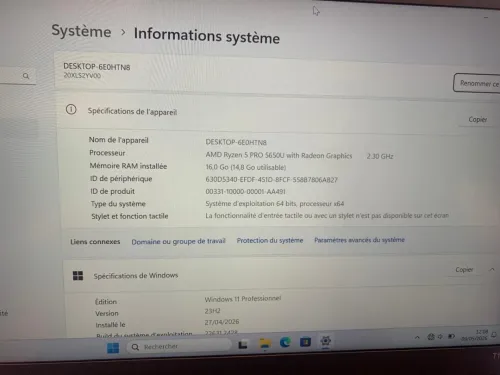Select the 23H2 version value

(212, 311)
